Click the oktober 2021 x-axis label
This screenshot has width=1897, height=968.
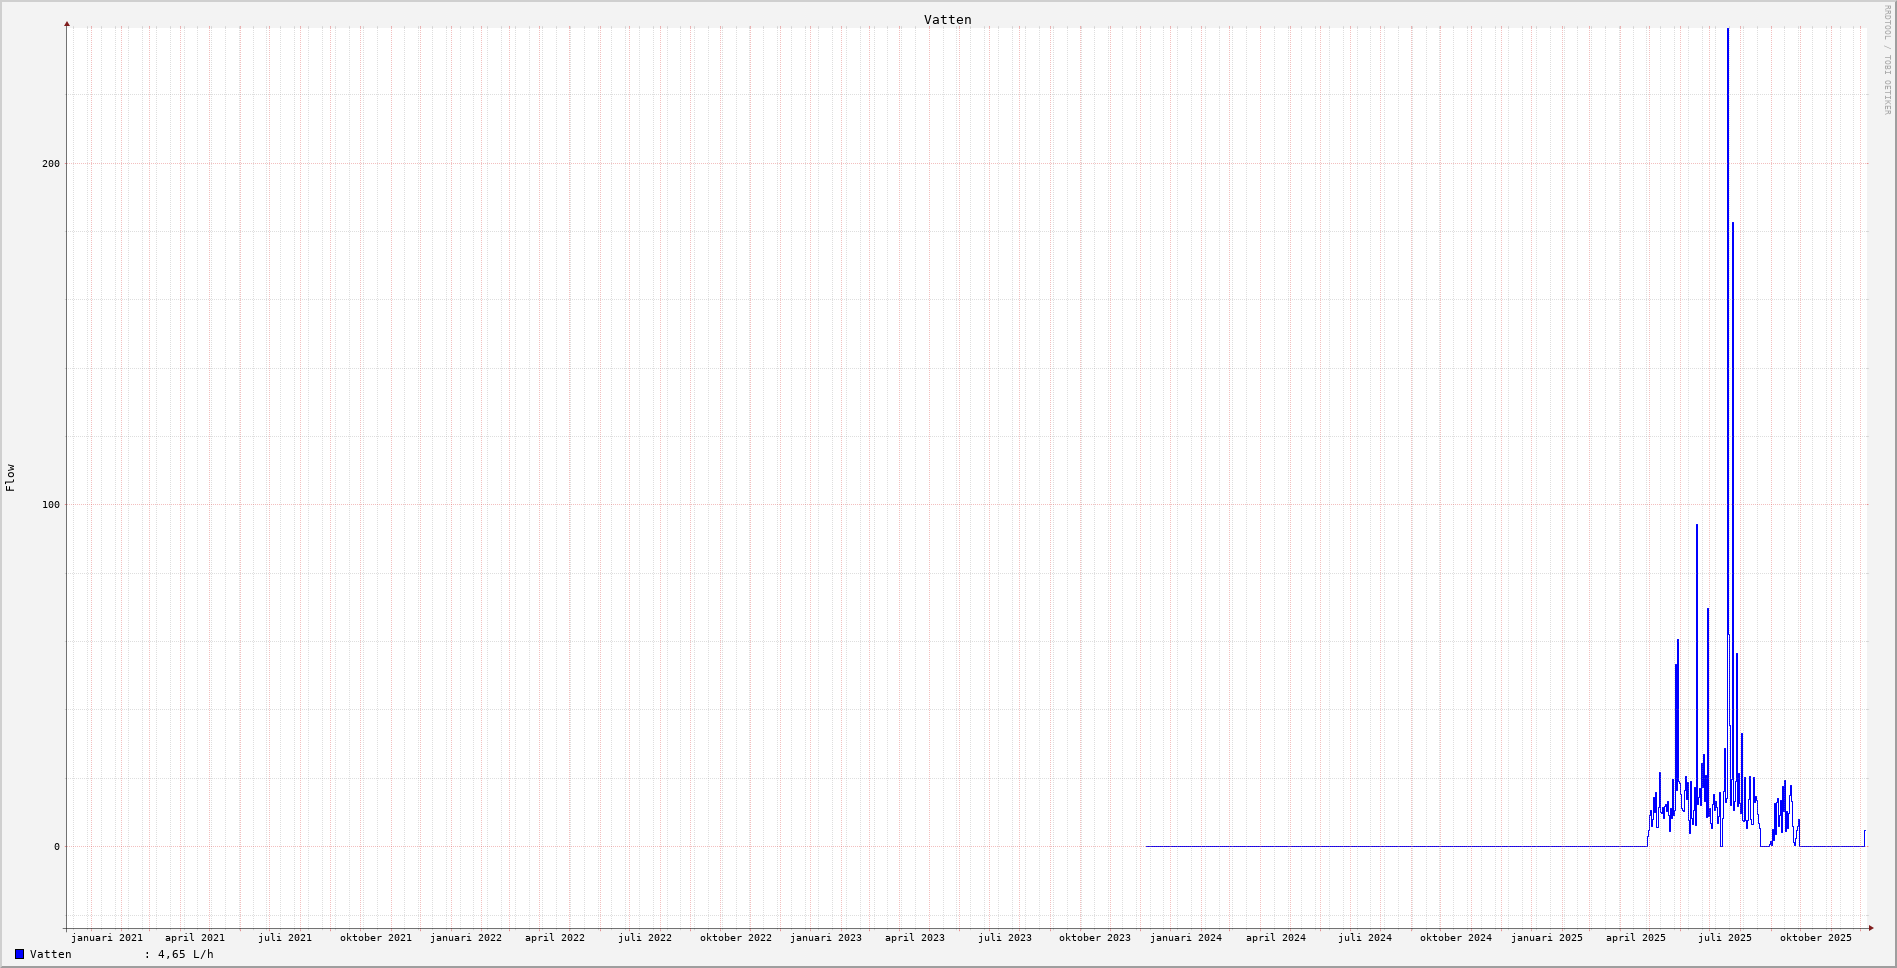coord(376,938)
